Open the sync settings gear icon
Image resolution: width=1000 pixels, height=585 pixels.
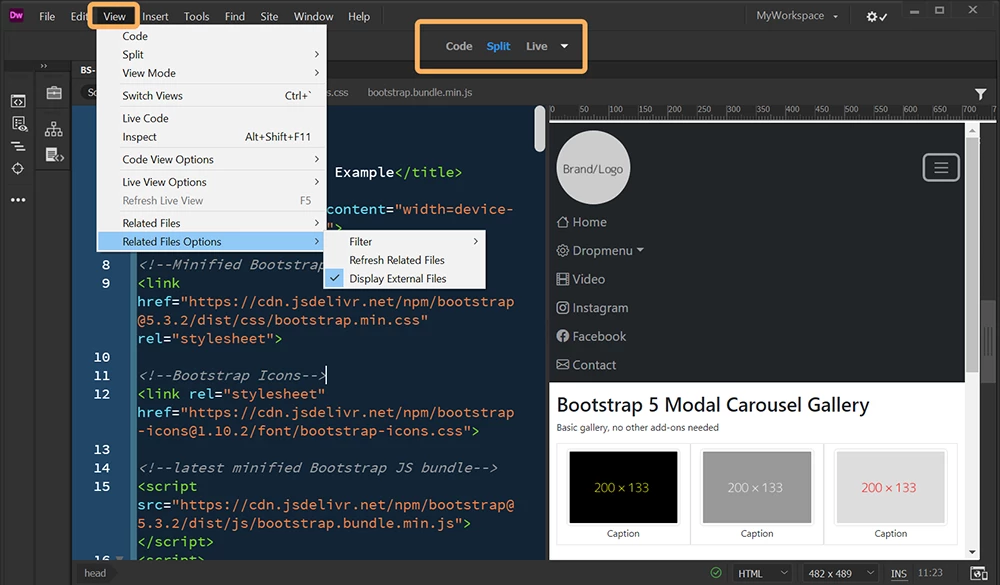click(x=876, y=17)
